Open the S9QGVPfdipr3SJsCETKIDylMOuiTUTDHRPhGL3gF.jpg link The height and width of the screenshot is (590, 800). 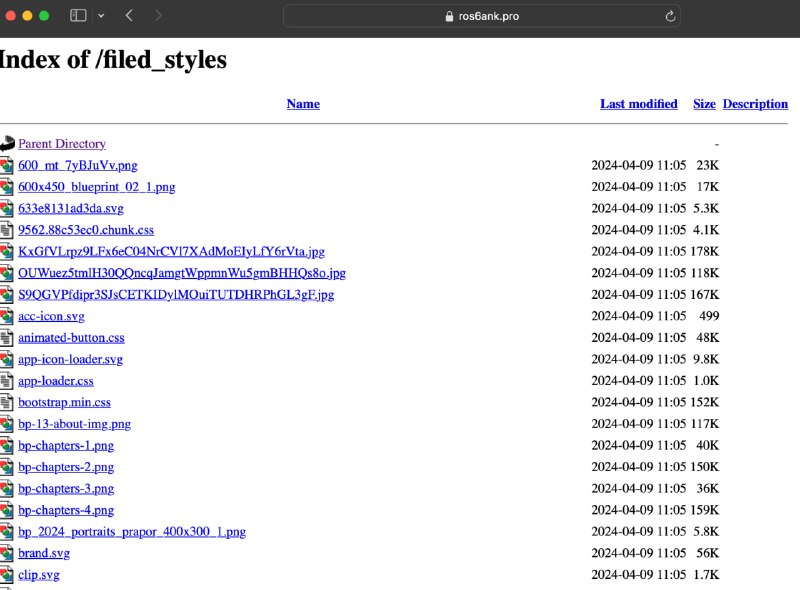pyautogui.click(x=176, y=294)
